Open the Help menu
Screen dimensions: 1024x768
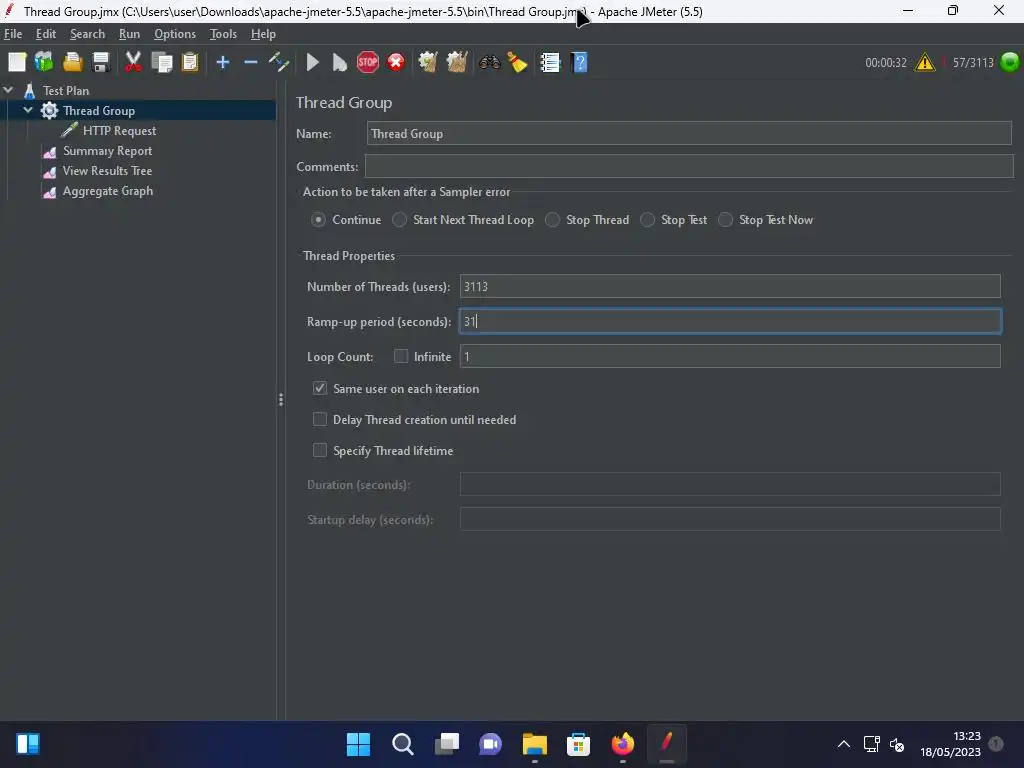click(263, 34)
